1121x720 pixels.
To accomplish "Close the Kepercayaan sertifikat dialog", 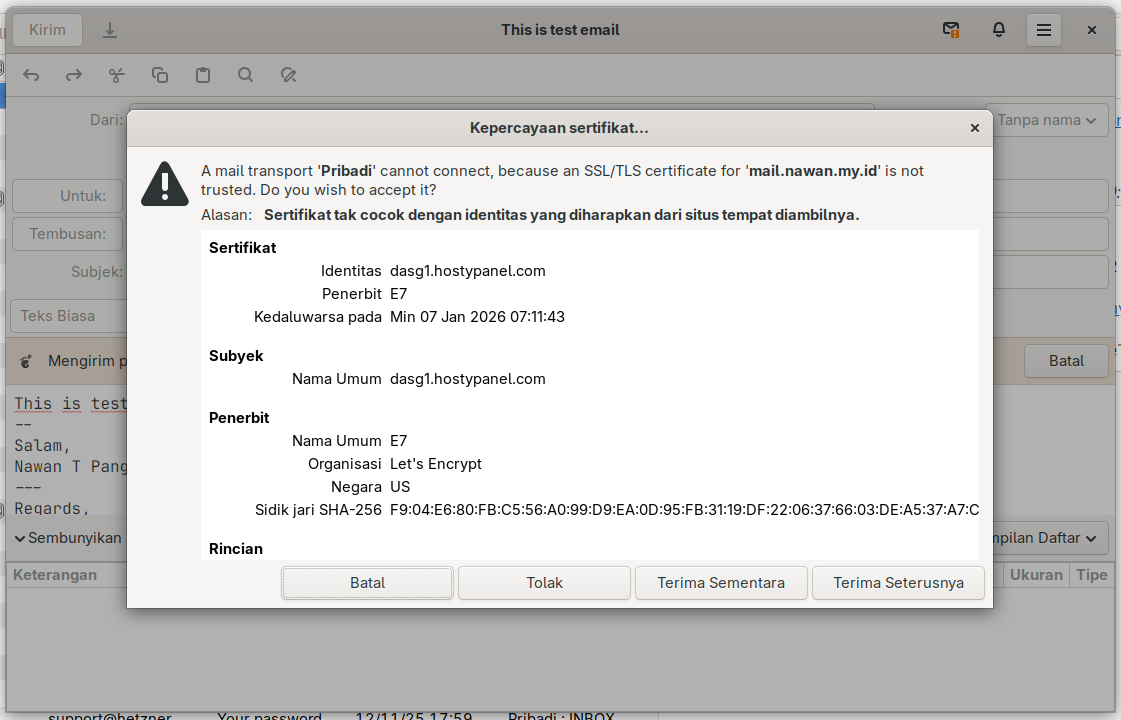I will click(974, 128).
